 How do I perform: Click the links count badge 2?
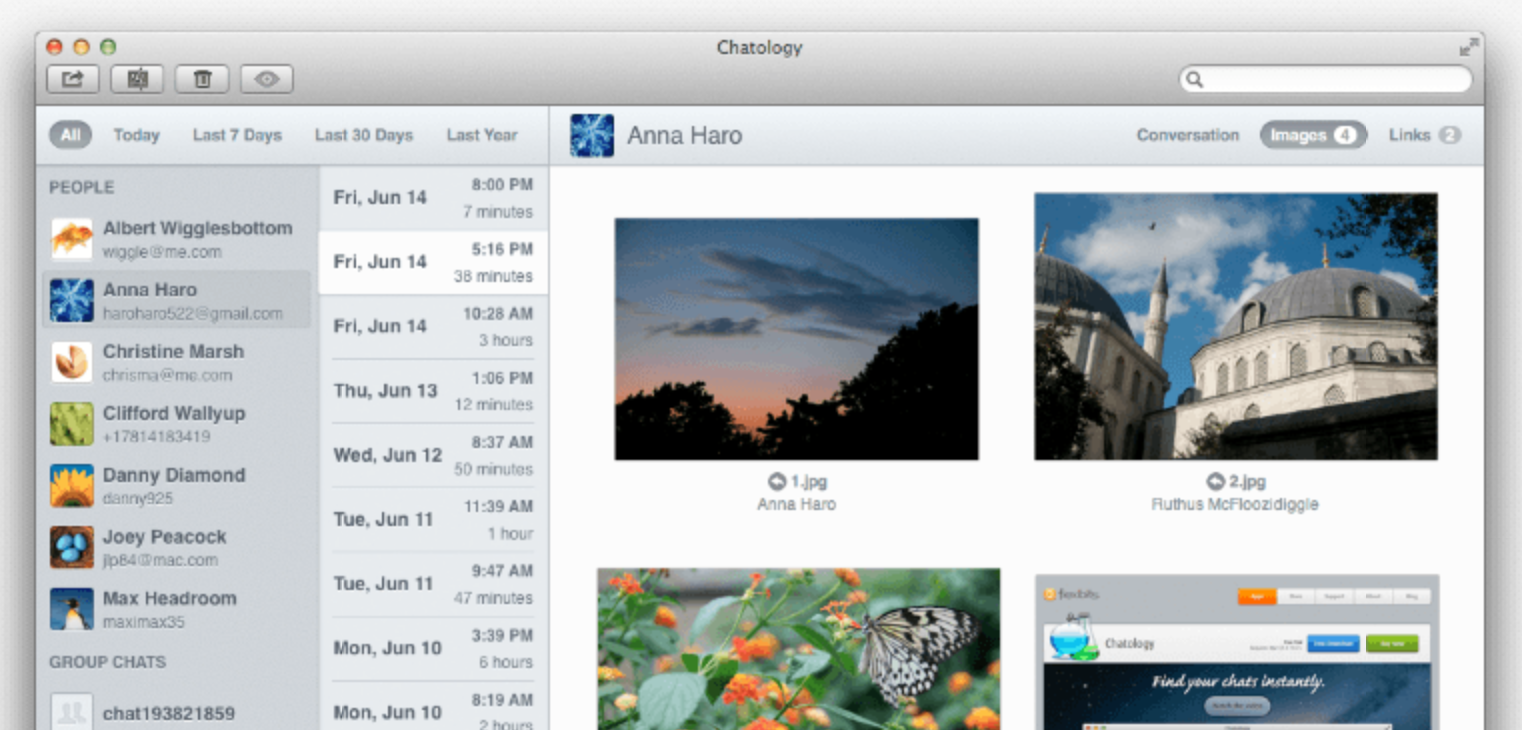(x=1450, y=135)
